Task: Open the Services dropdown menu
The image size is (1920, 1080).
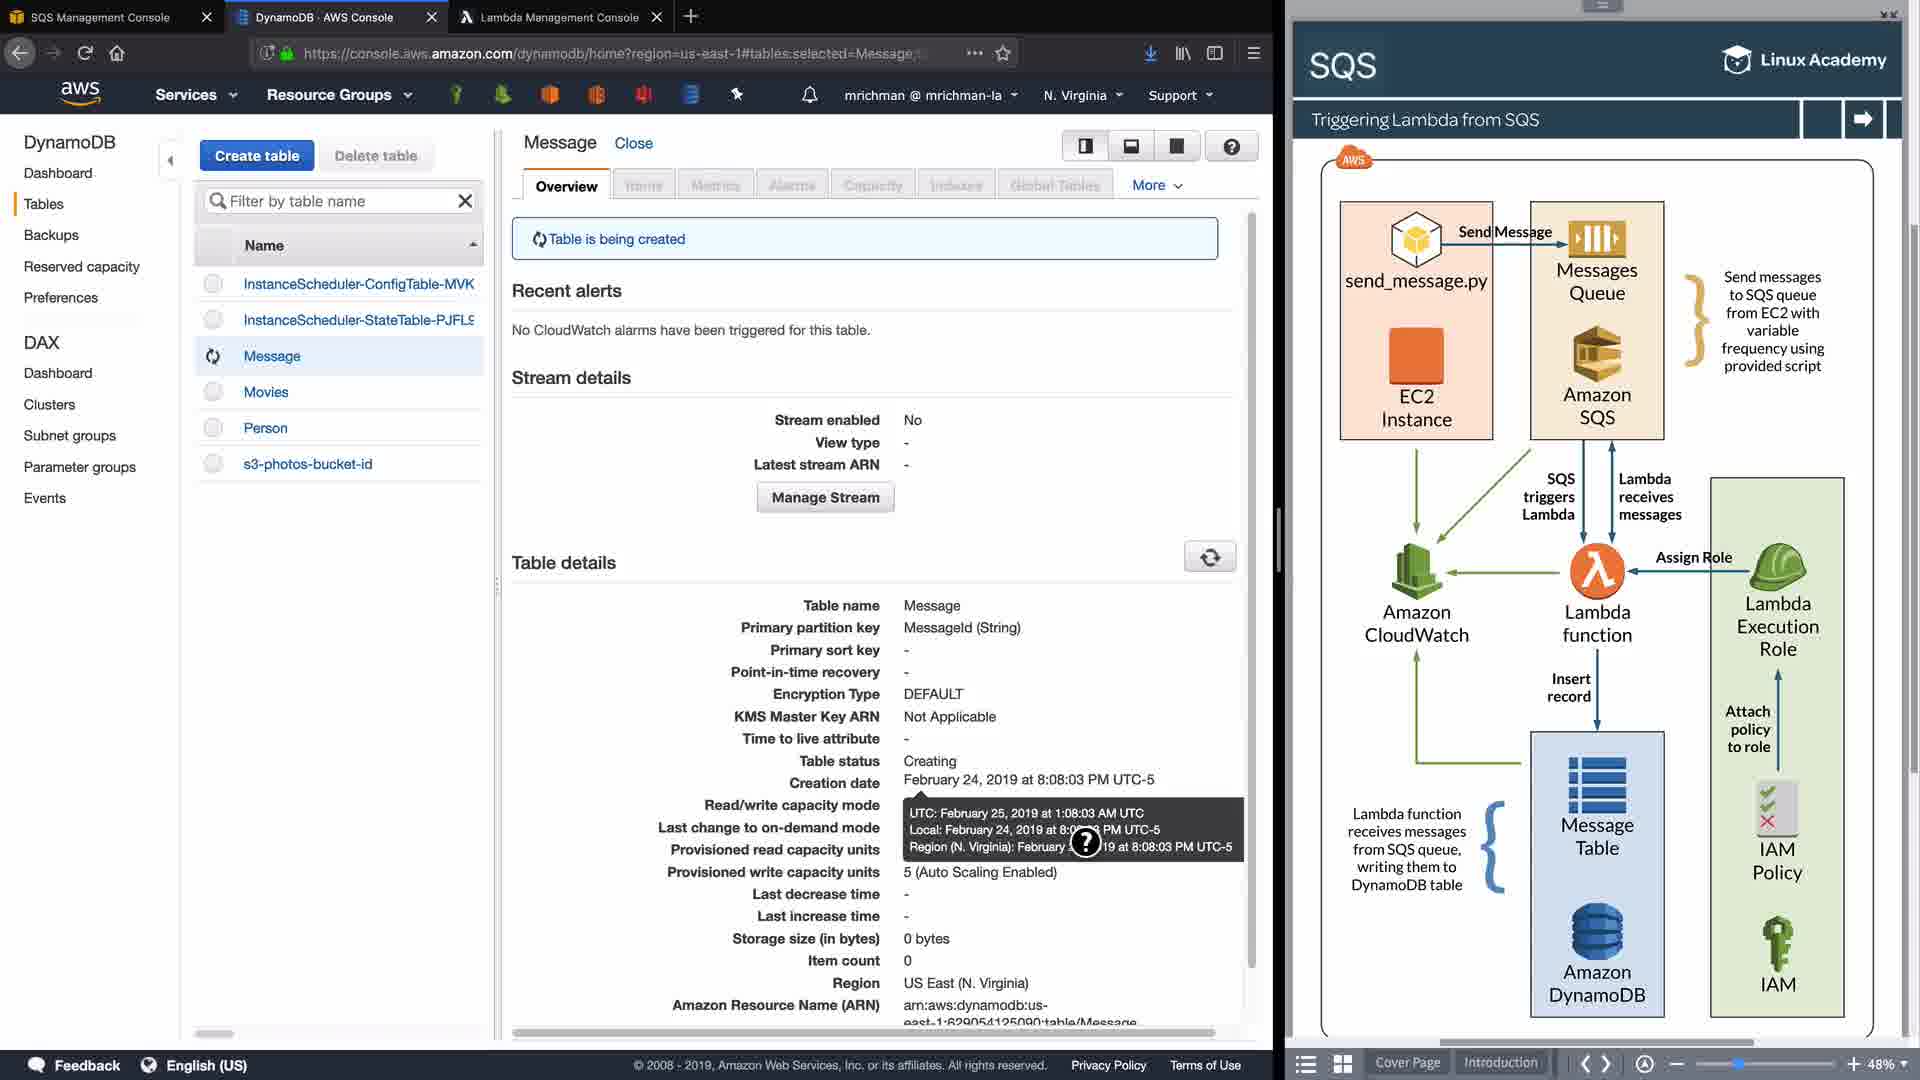Action: point(196,95)
